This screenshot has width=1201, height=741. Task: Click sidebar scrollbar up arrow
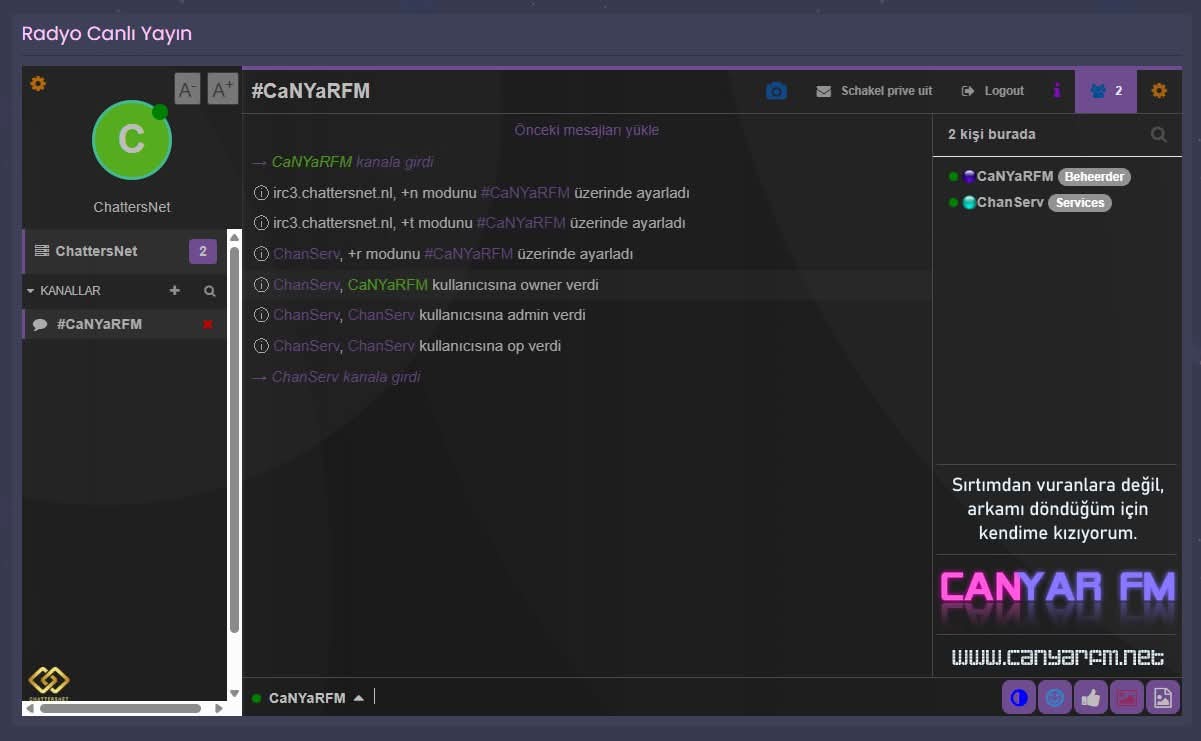pyautogui.click(x=234, y=237)
